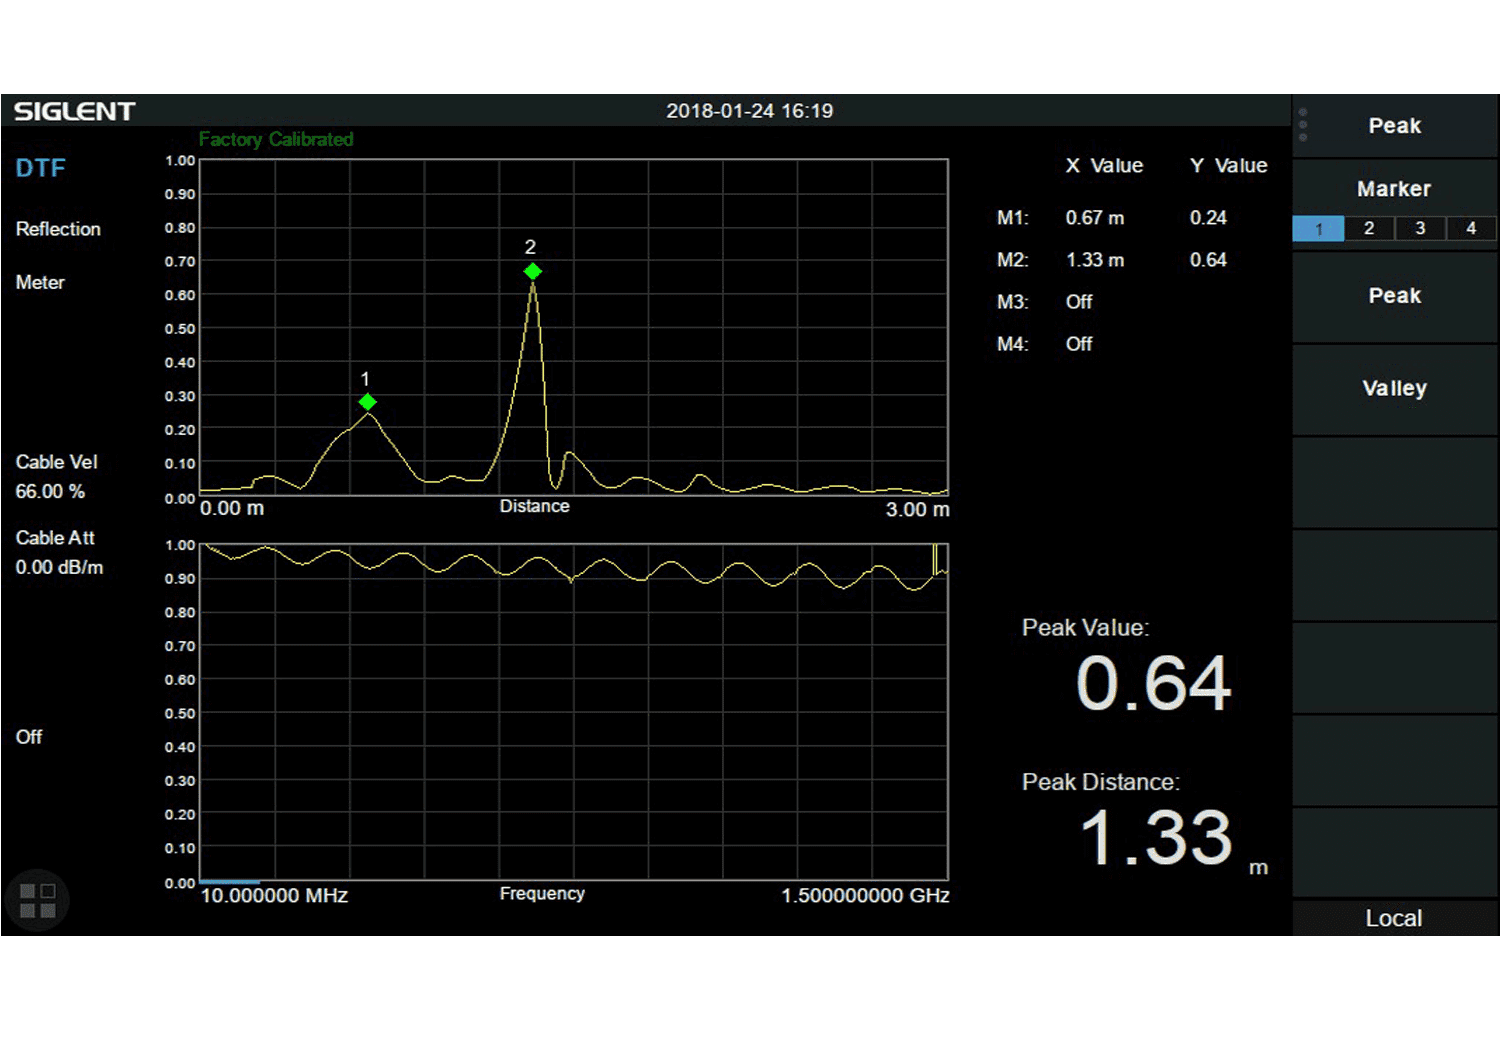Viewport: 1500px width, 1060px height.
Task: Click the M2 row value 1.33 m
Action: (x=1095, y=260)
